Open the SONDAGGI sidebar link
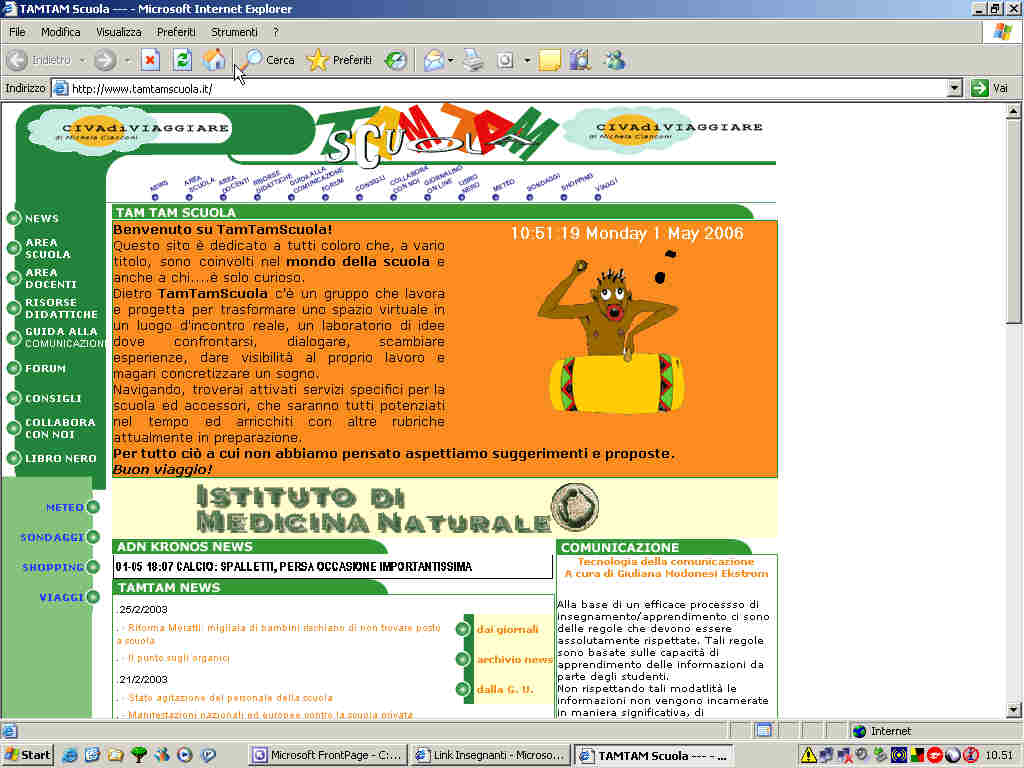Viewport: 1024px width, 768px height. [52, 537]
